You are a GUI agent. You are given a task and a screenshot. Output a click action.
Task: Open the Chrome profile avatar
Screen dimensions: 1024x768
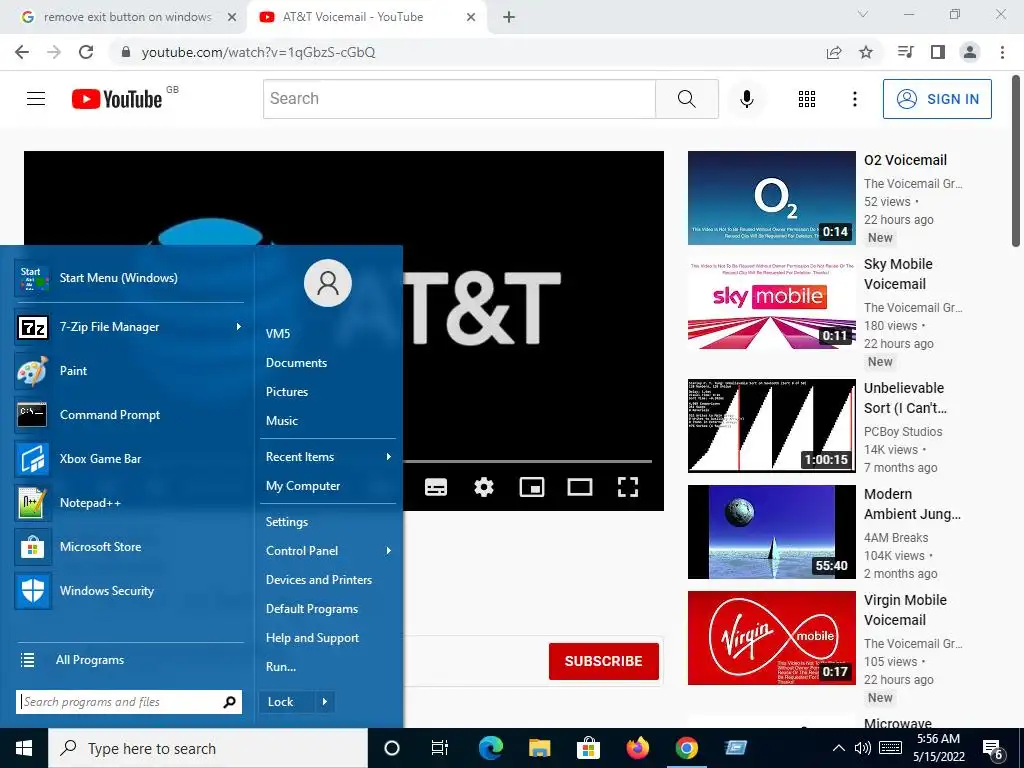coord(970,52)
